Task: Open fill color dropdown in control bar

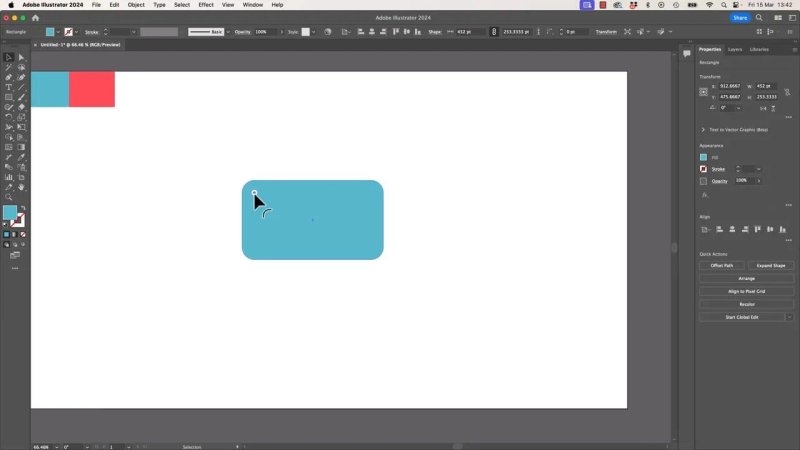Action: point(58,32)
